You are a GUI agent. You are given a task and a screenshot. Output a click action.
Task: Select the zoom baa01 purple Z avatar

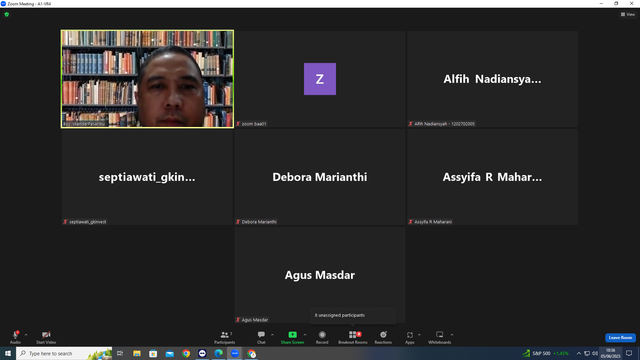tap(320, 79)
